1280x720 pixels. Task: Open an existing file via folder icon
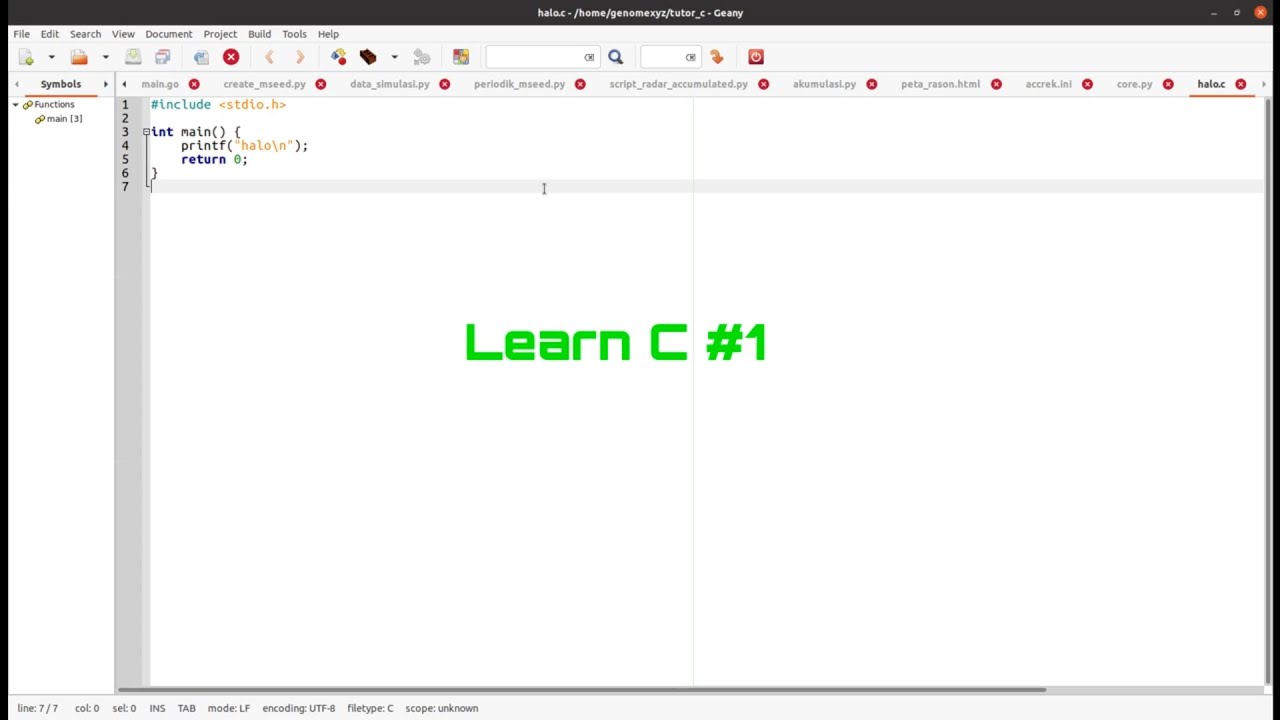79,57
